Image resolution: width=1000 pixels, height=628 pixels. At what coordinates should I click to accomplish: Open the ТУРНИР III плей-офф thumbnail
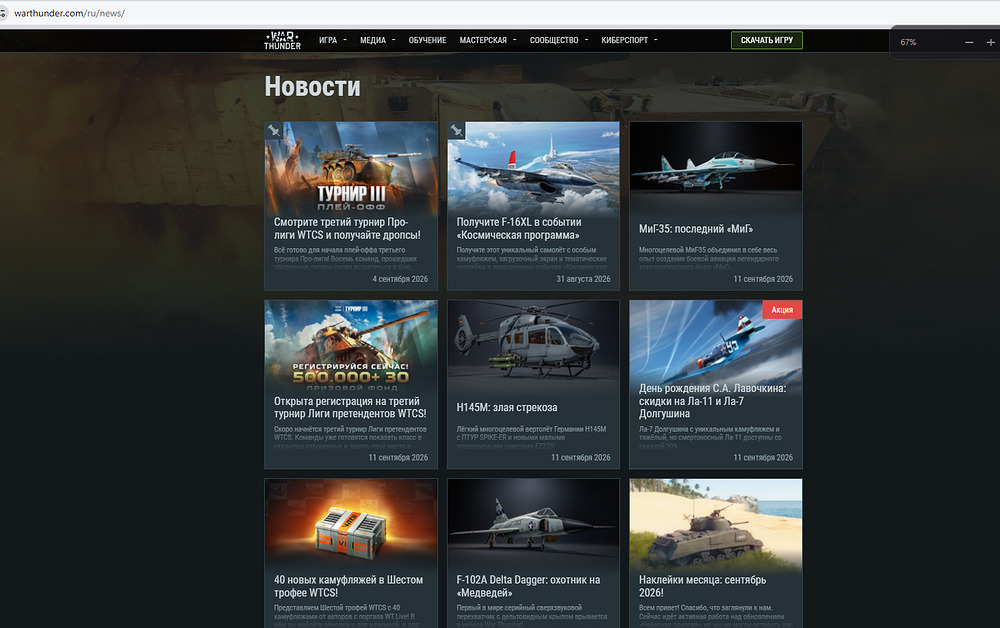pyautogui.click(x=351, y=168)
